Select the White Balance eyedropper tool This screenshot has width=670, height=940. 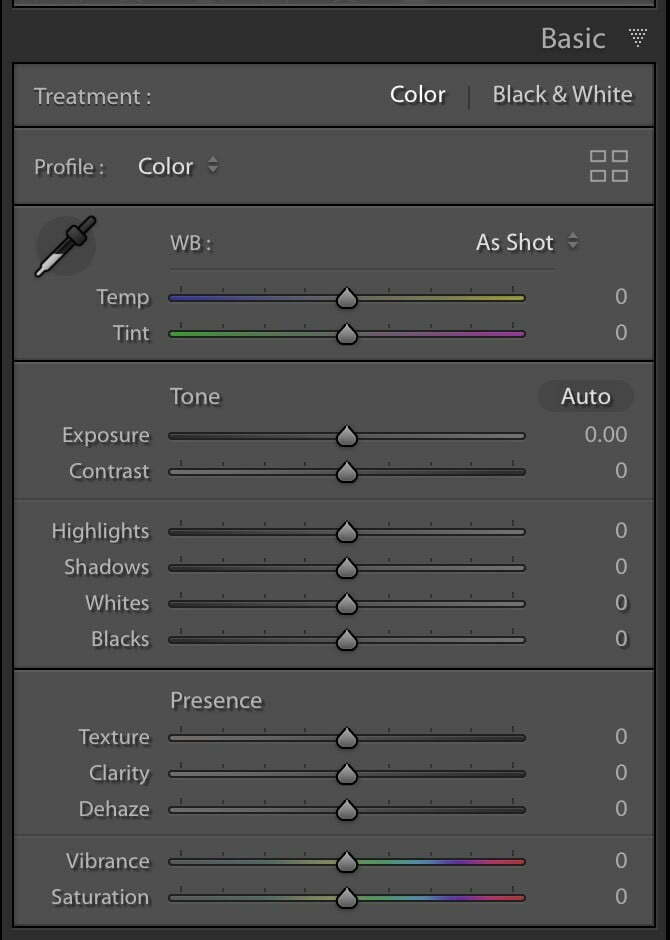(65, 246)
